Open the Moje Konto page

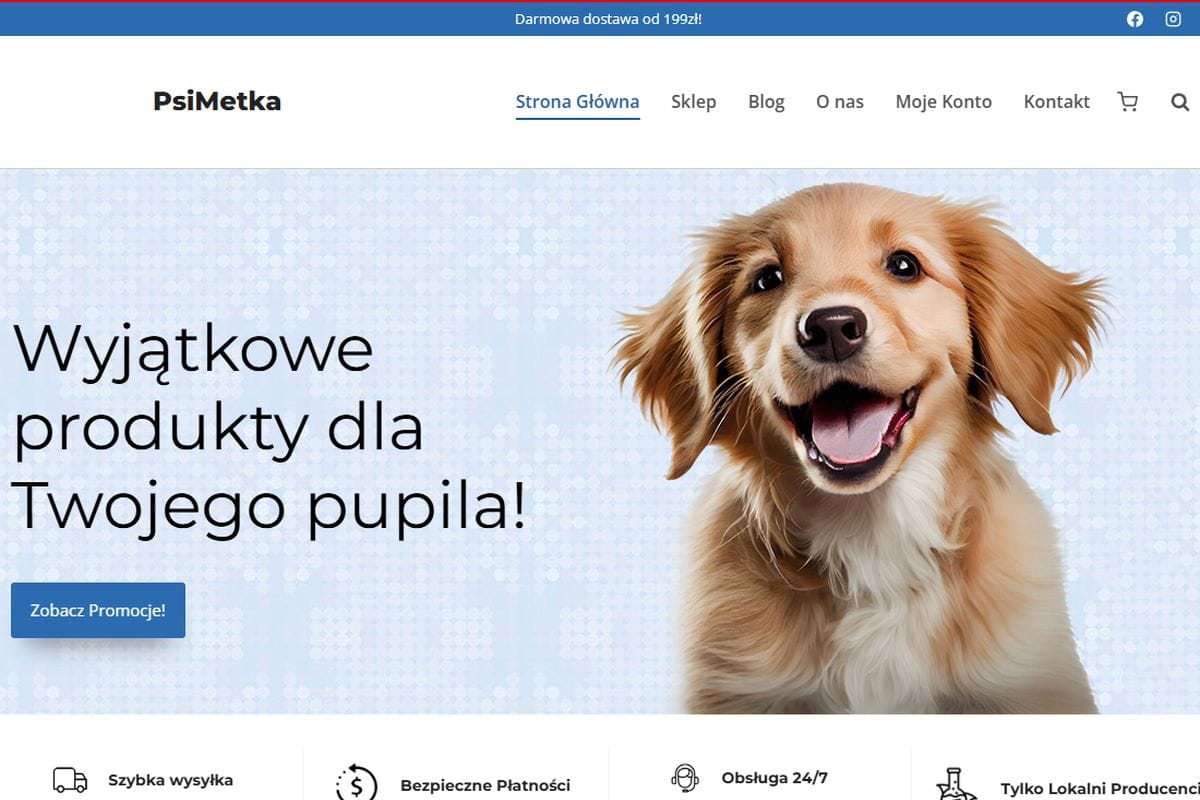pyautogui.click(x=944, y=102)
